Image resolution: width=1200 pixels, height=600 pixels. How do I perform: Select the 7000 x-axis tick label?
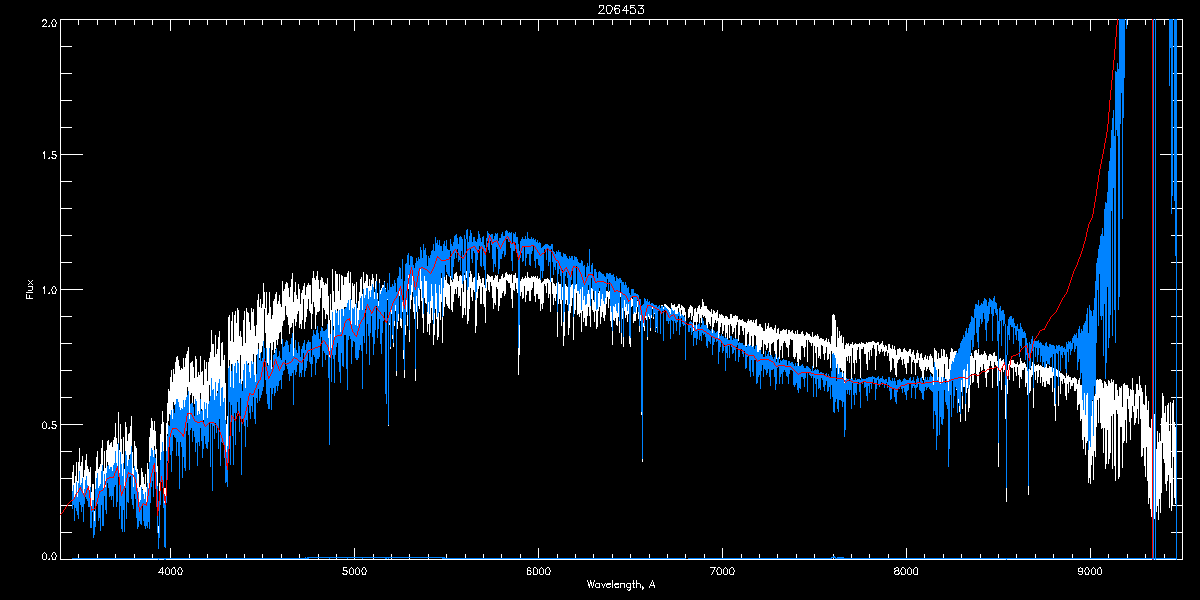pos(722,572)
